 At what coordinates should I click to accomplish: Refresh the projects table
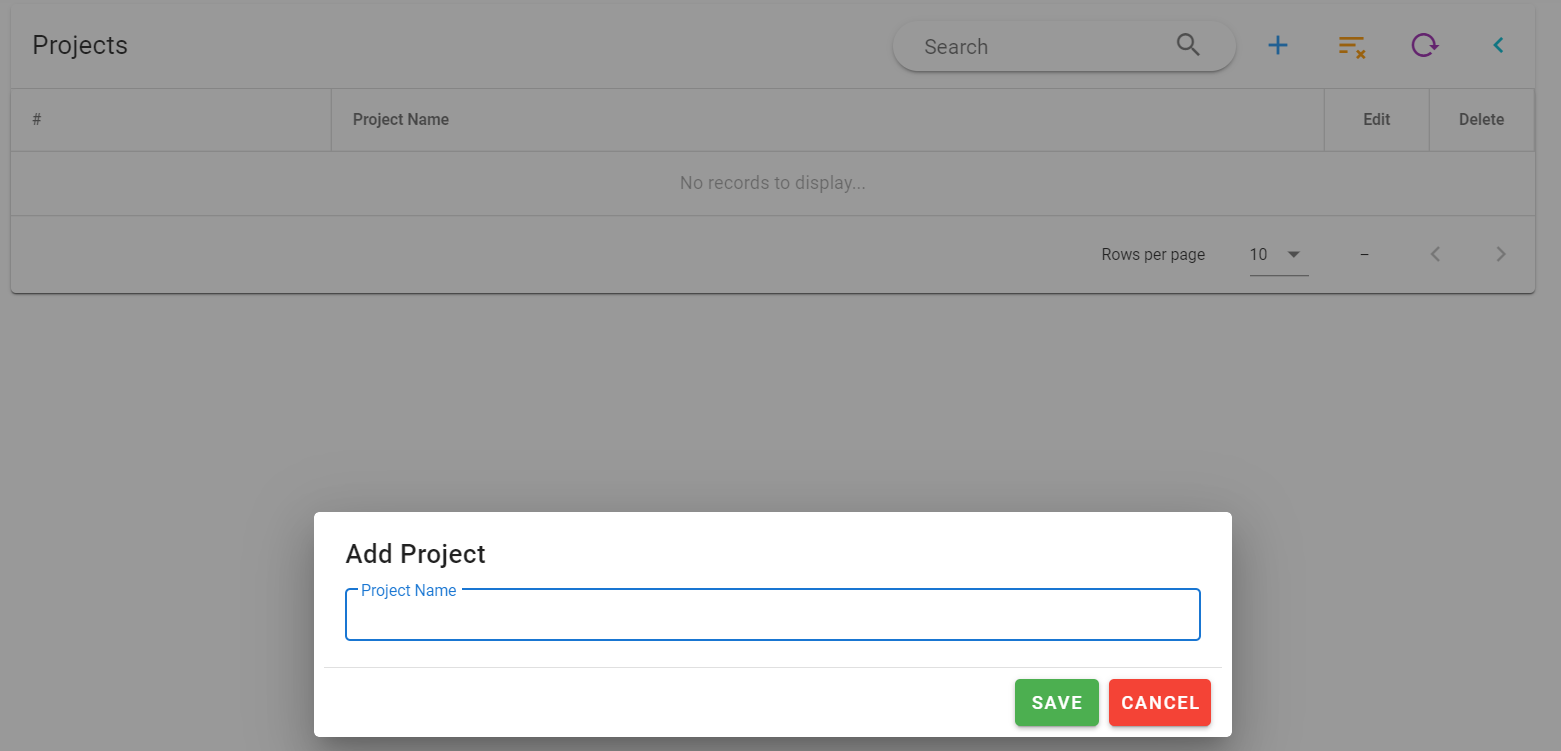point(1424,45)
